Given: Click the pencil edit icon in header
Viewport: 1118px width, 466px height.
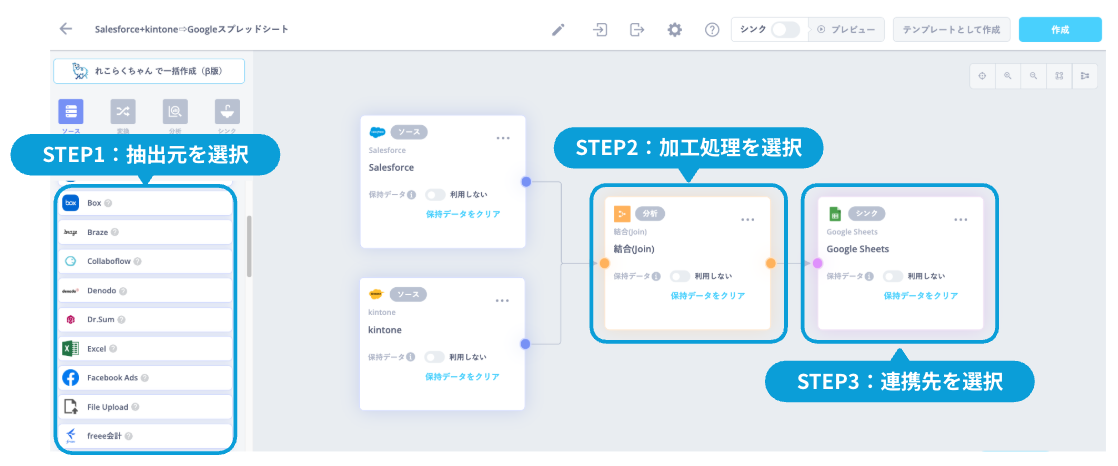Looking at the screenshot, I should pyautogui.click(x=559, y=30).
